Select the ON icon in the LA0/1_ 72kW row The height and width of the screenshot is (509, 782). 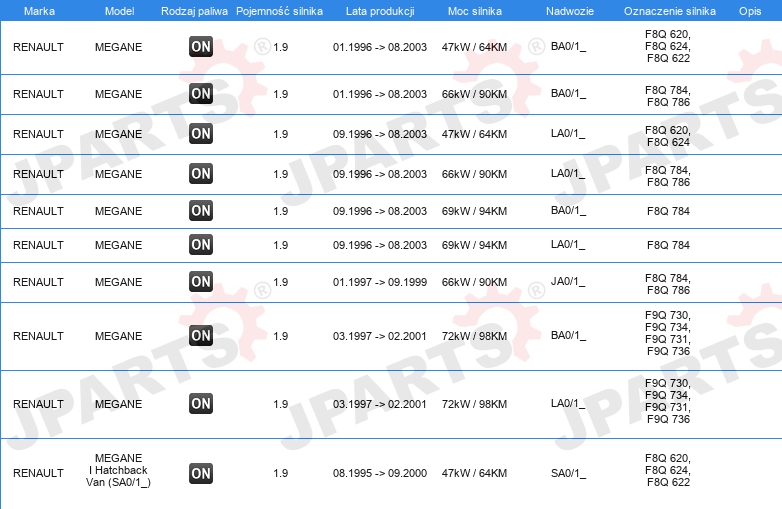pyautogui.click(x=201, y=403)
